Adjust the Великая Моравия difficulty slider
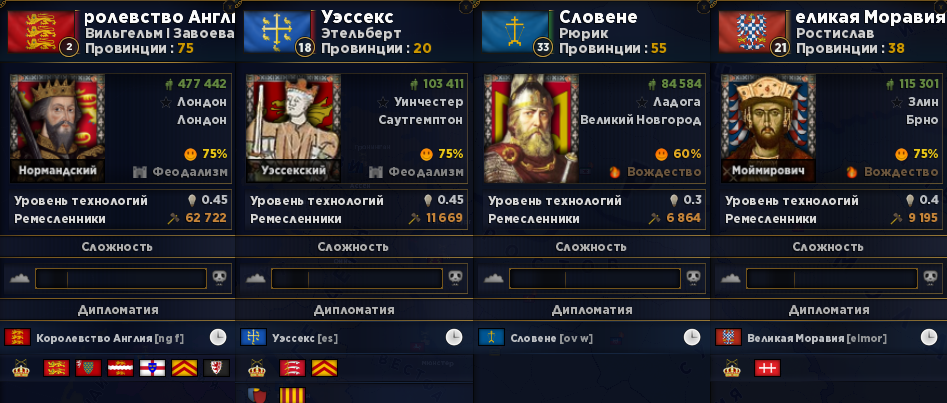Viewport: 947px width, 403px height. coord(832,279)
